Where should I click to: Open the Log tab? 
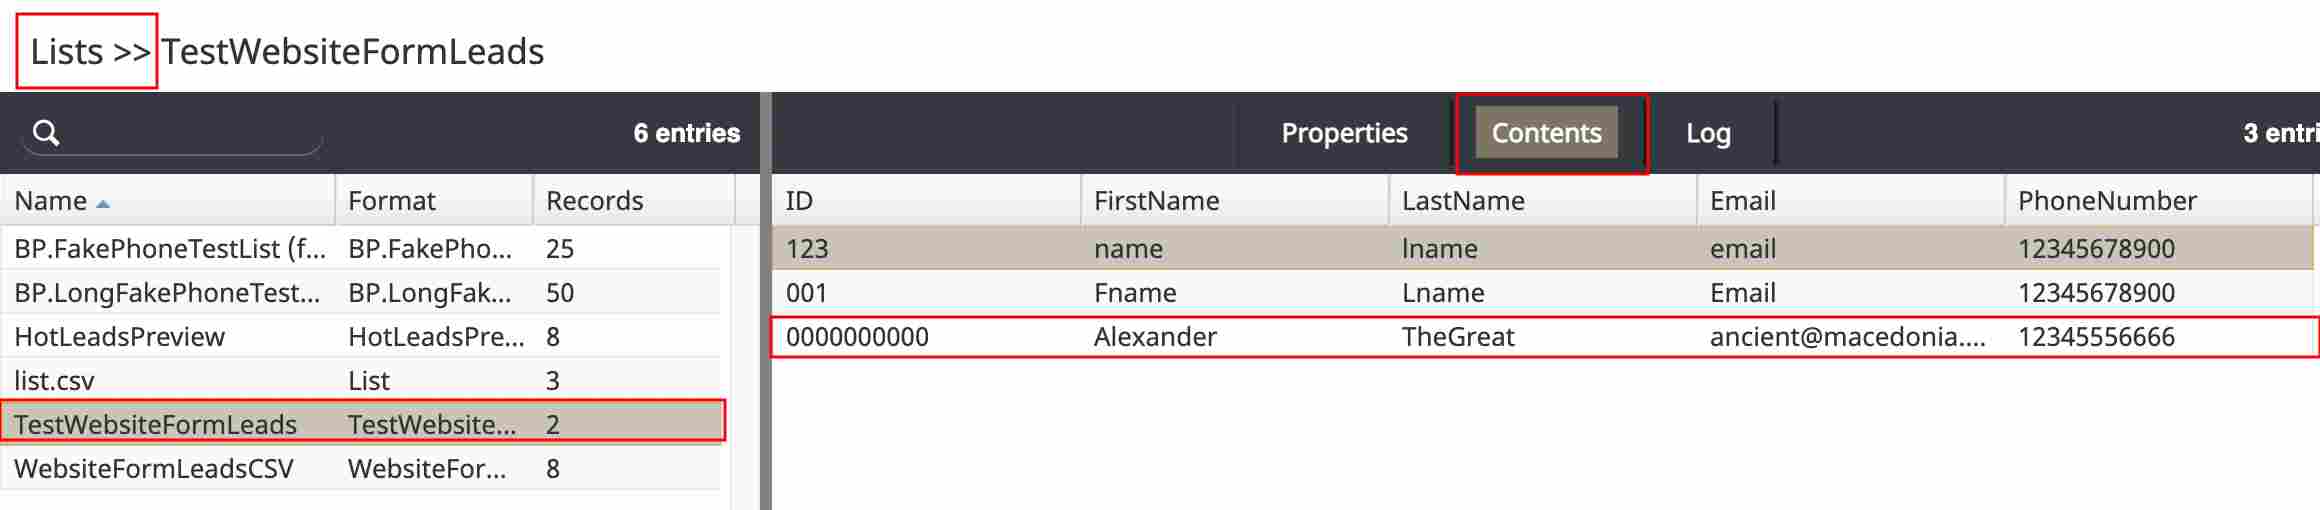1708,133
